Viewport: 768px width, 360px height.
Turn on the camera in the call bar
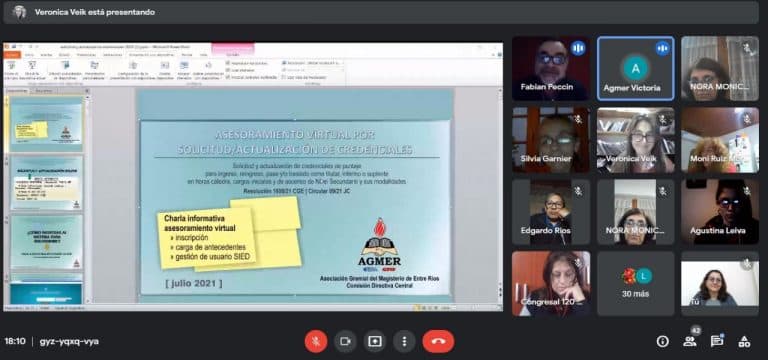[x=345, y=341]
